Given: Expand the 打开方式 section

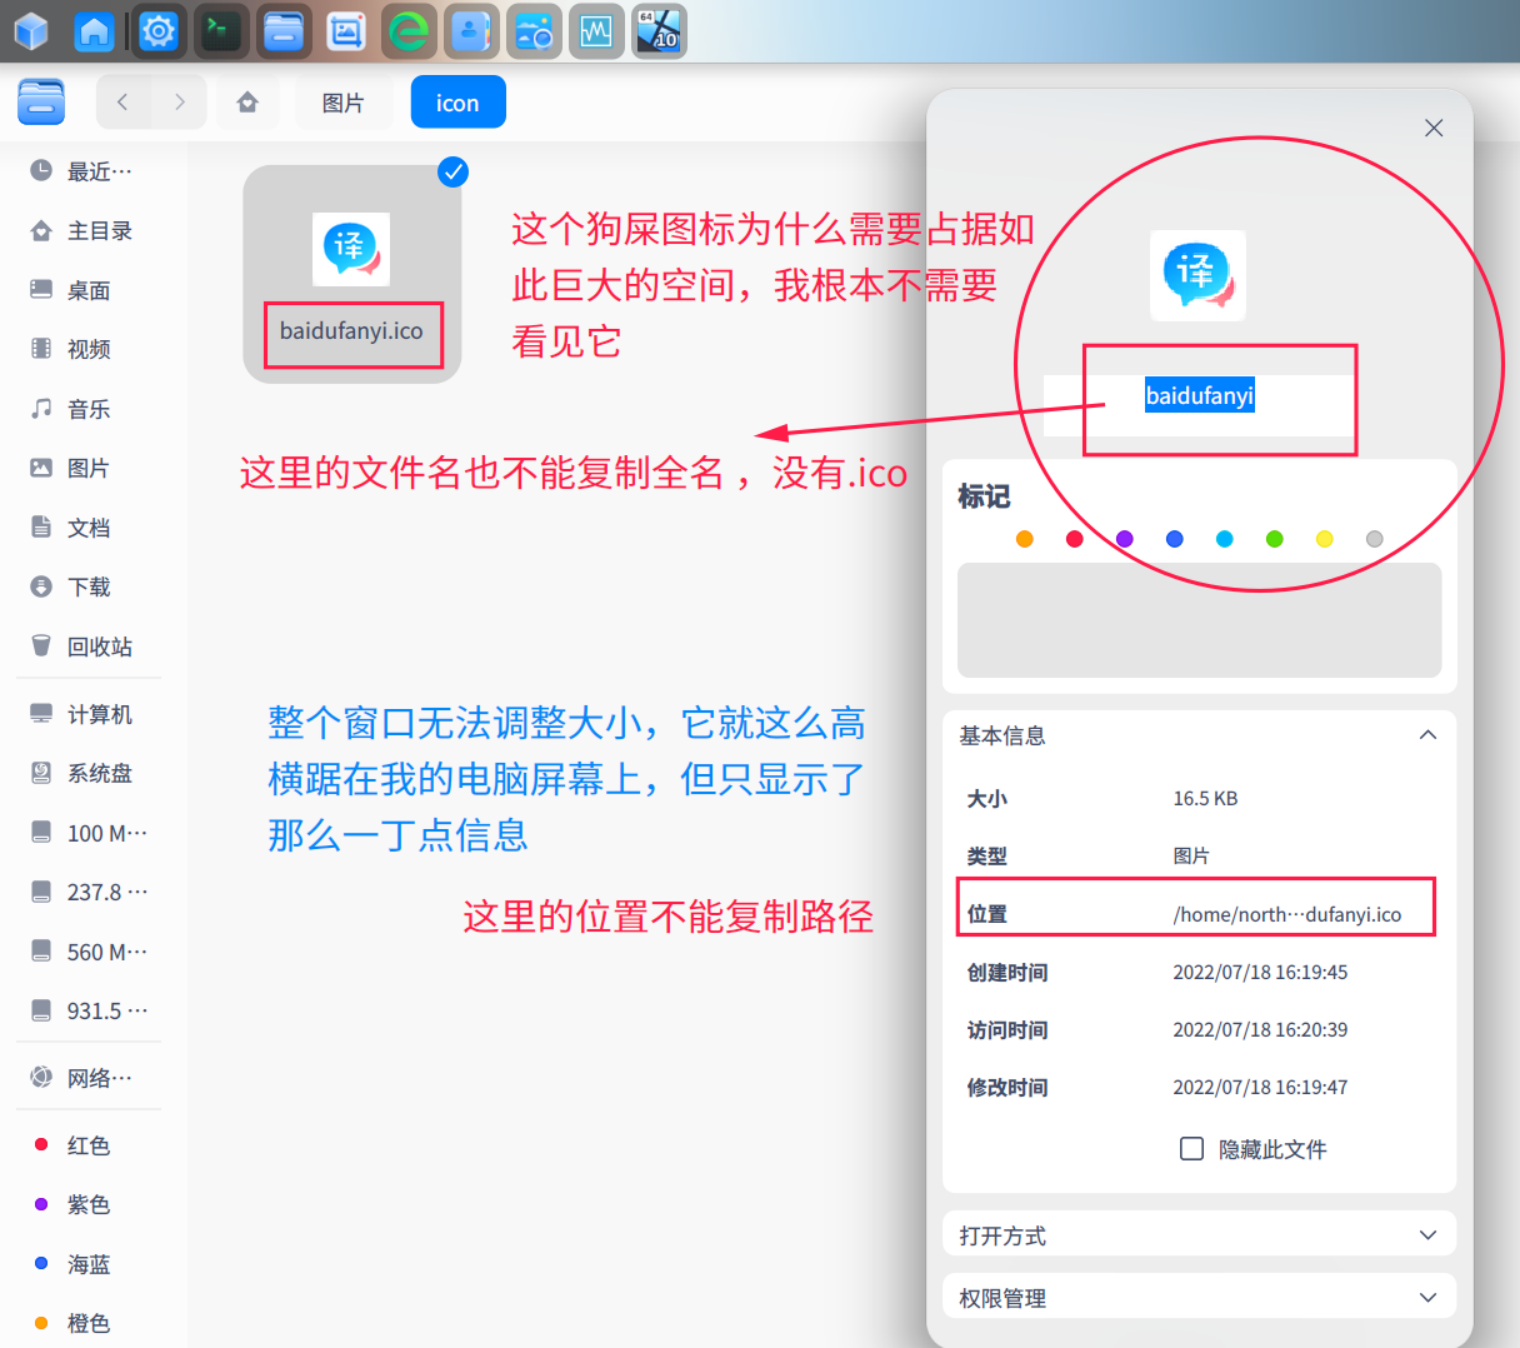Looking at the screenshot, I should point(1428,1235).
